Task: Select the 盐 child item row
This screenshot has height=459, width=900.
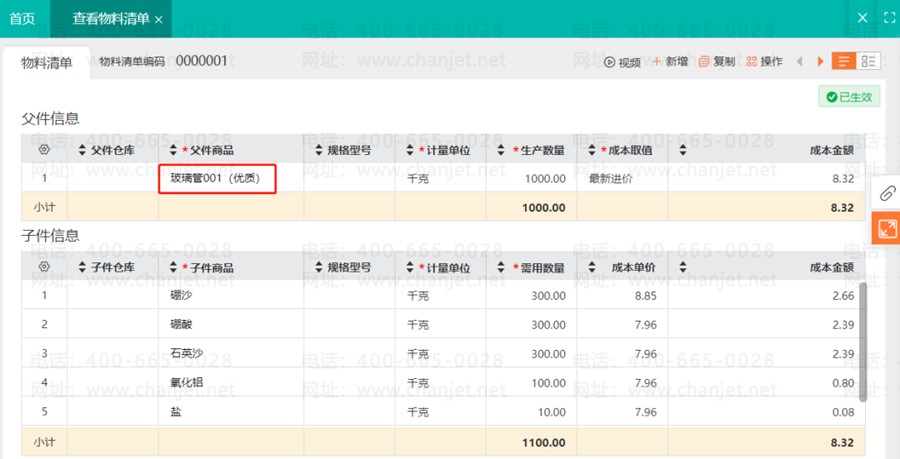Action: point(443,412)
